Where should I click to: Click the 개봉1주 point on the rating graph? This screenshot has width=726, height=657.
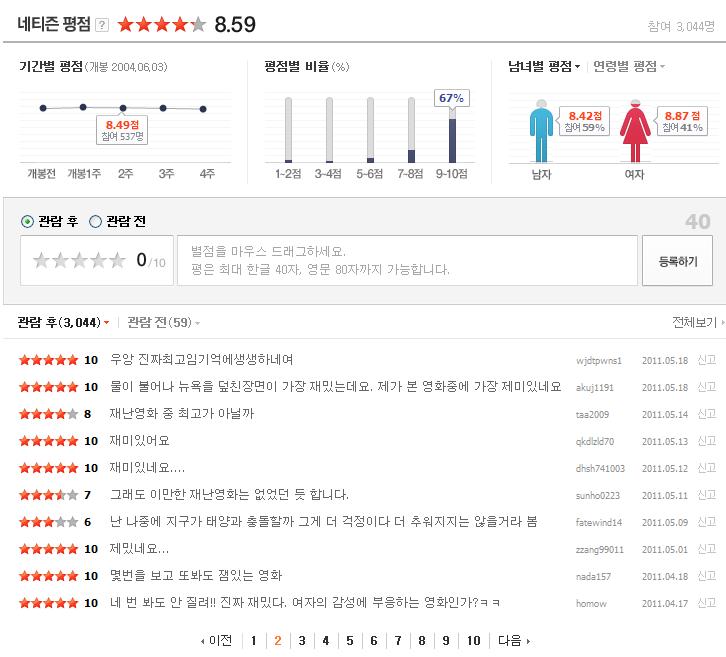coord(83,107)
